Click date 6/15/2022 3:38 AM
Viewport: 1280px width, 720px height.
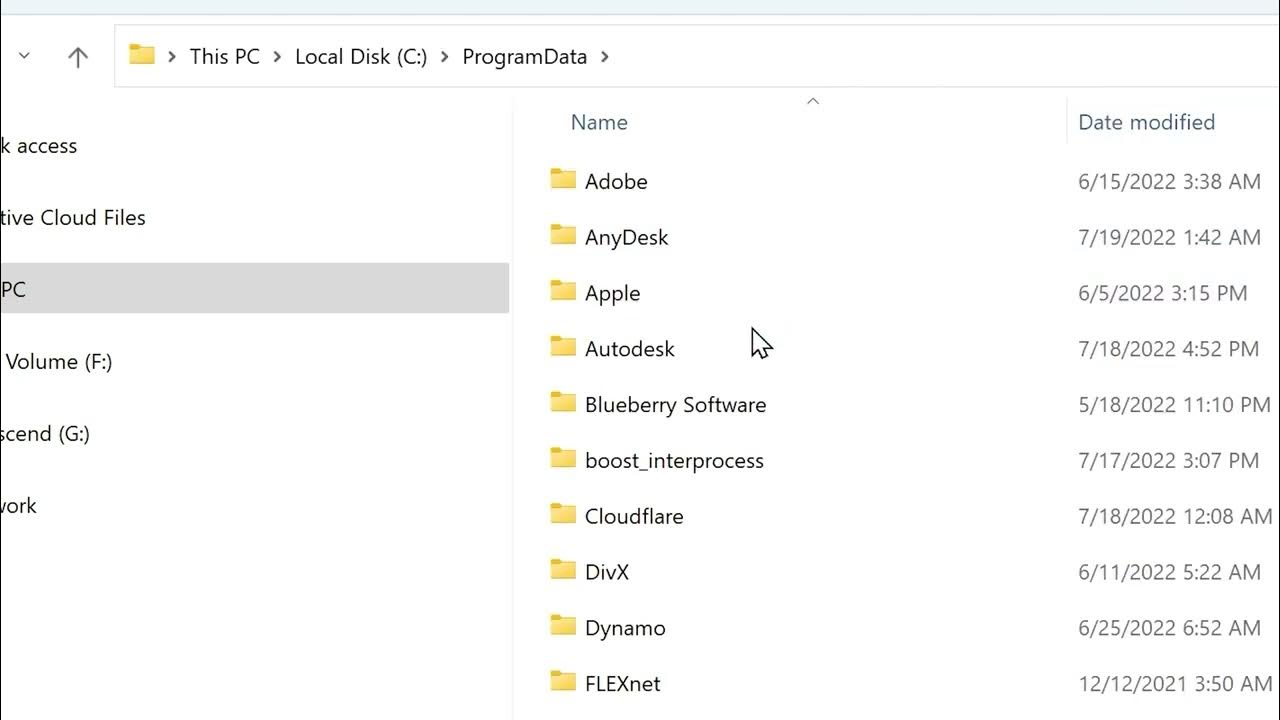pos(1169,181)
